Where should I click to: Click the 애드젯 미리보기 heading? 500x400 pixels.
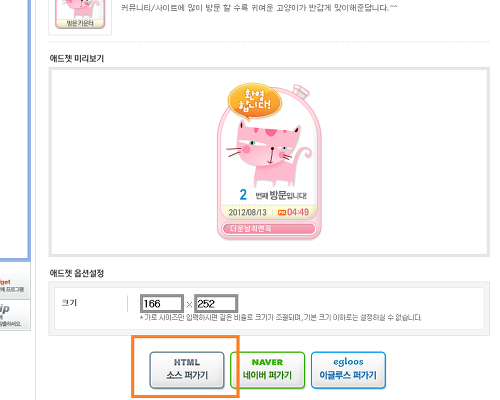point(77,58)
